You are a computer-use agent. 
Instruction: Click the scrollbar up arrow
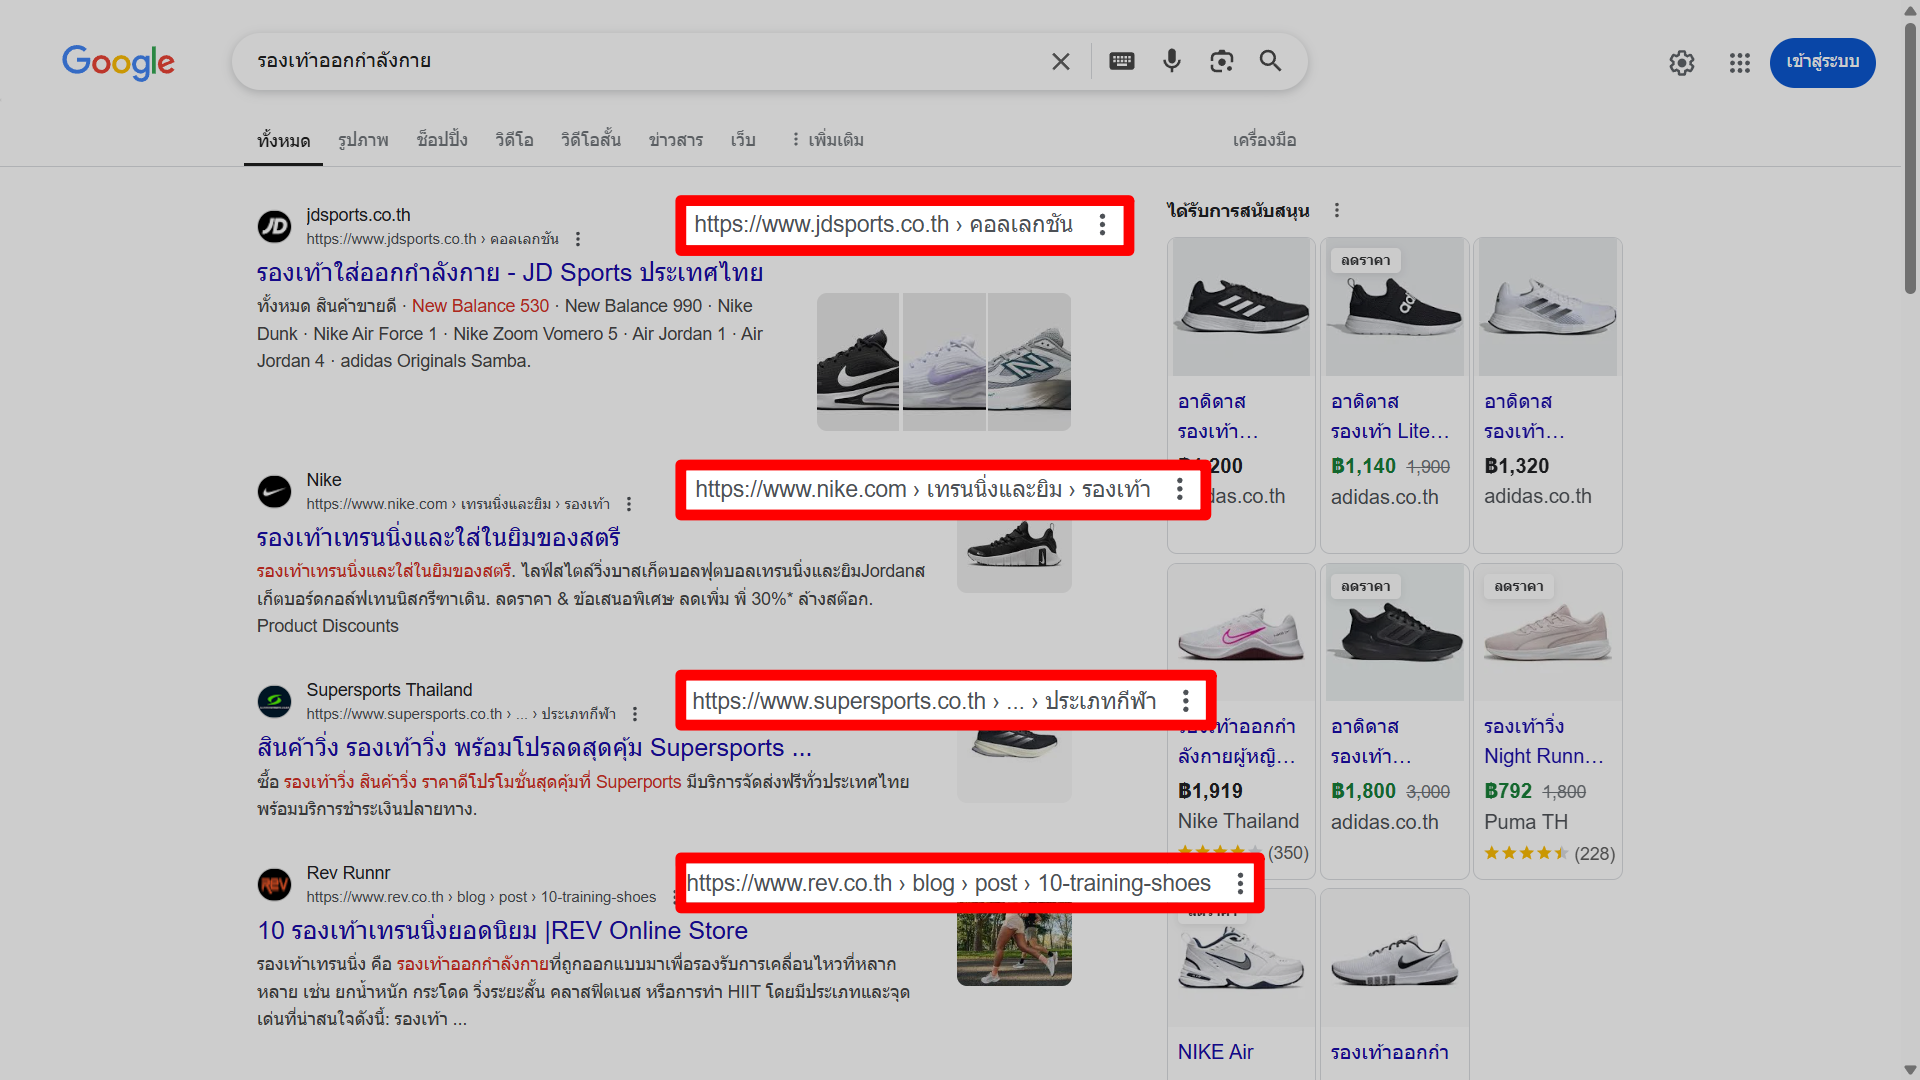coord(1910,9)
